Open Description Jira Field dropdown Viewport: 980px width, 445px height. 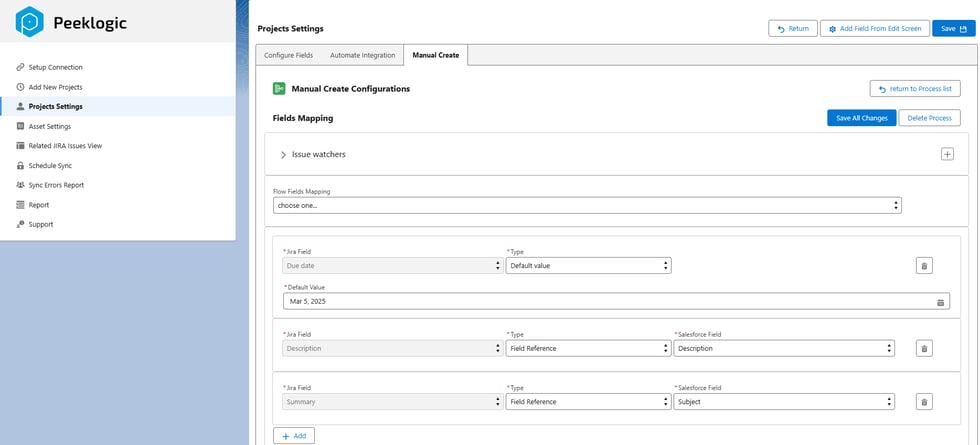[392, 349]
